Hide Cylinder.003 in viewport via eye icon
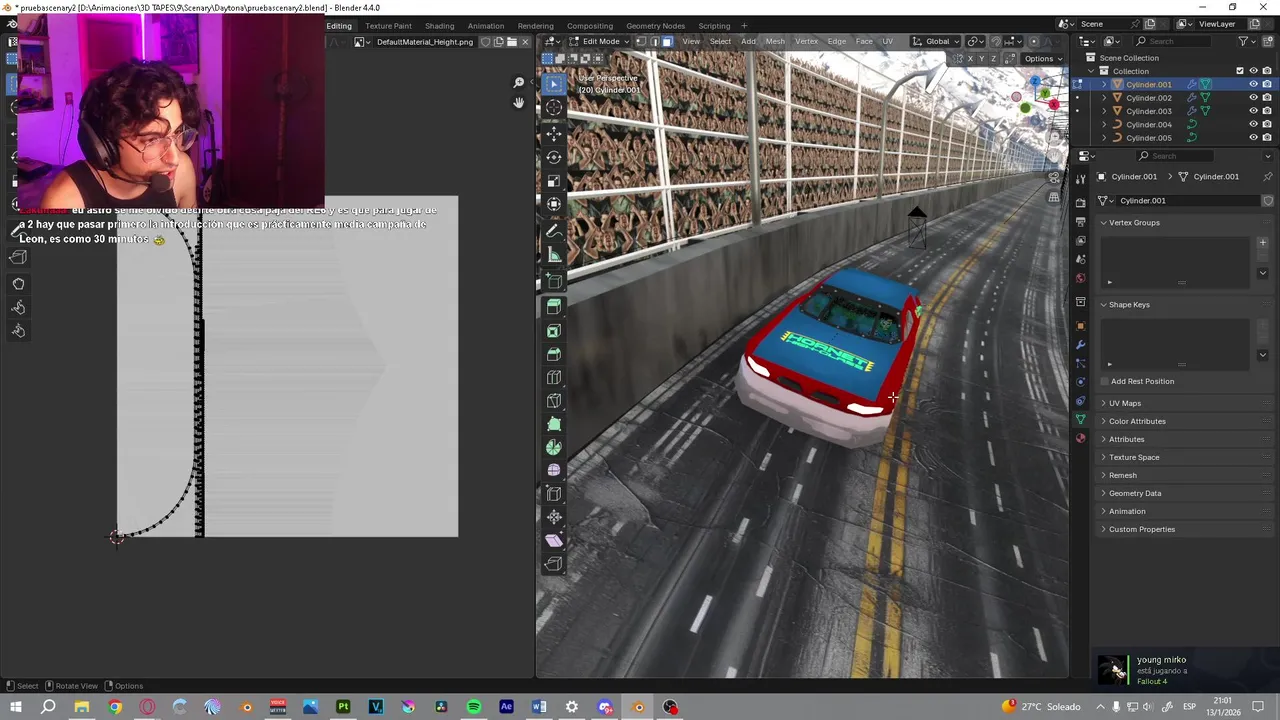 (1253, 111)
